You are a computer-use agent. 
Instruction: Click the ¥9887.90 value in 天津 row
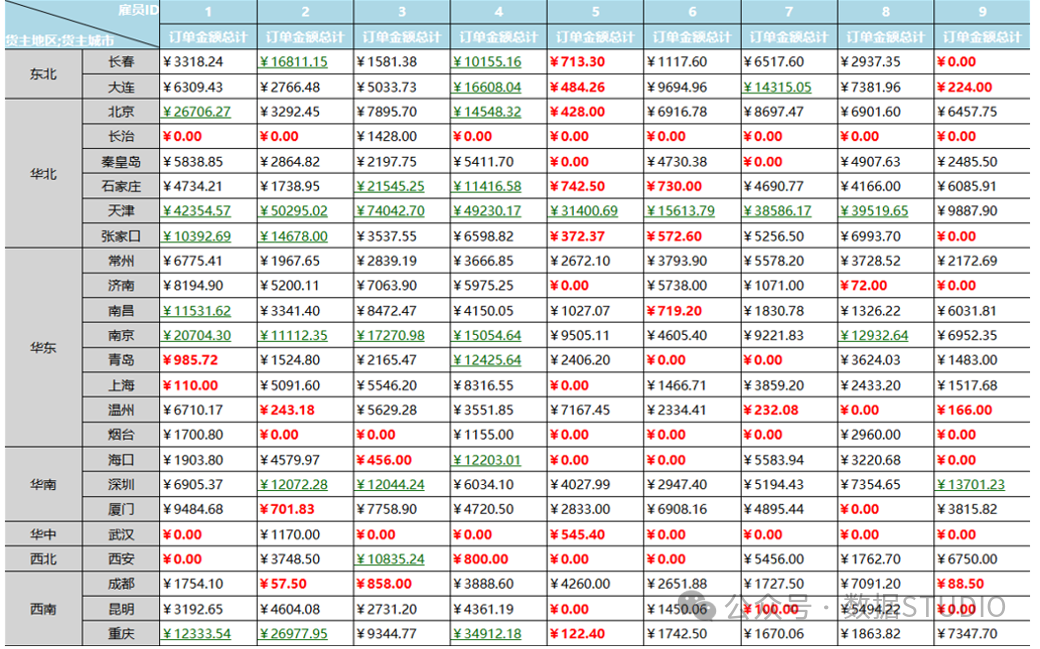click(x=967, y=211)
